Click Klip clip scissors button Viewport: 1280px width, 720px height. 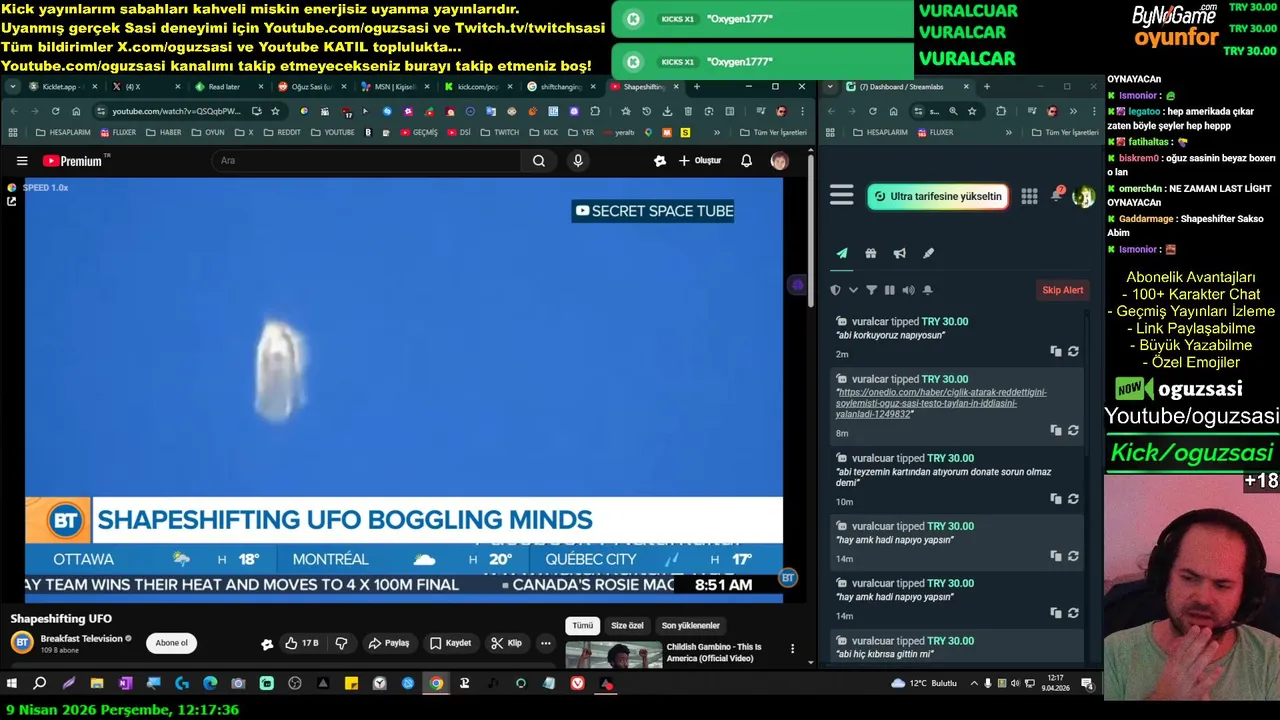(506, 643)
